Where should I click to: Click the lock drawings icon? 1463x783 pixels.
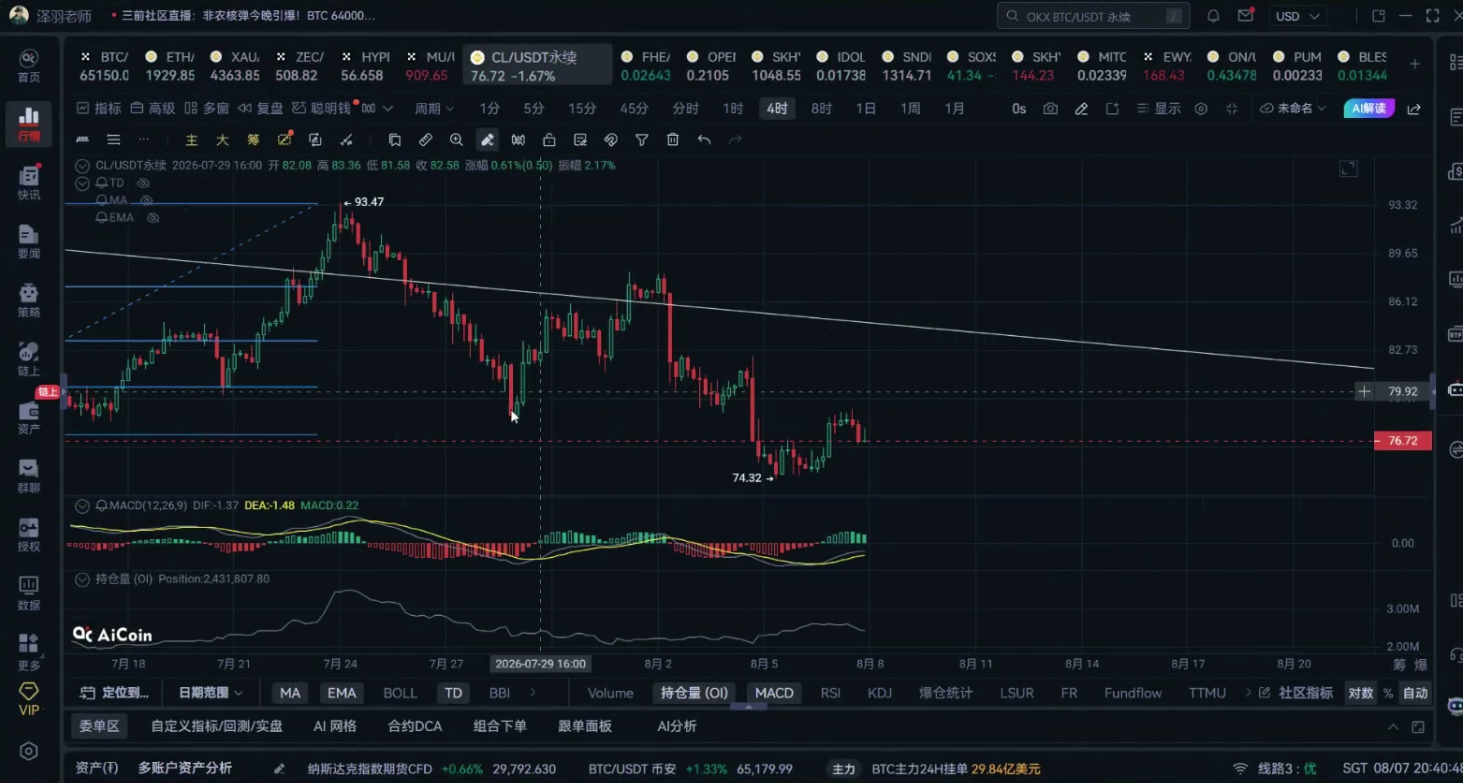click(x=549, y=140)
